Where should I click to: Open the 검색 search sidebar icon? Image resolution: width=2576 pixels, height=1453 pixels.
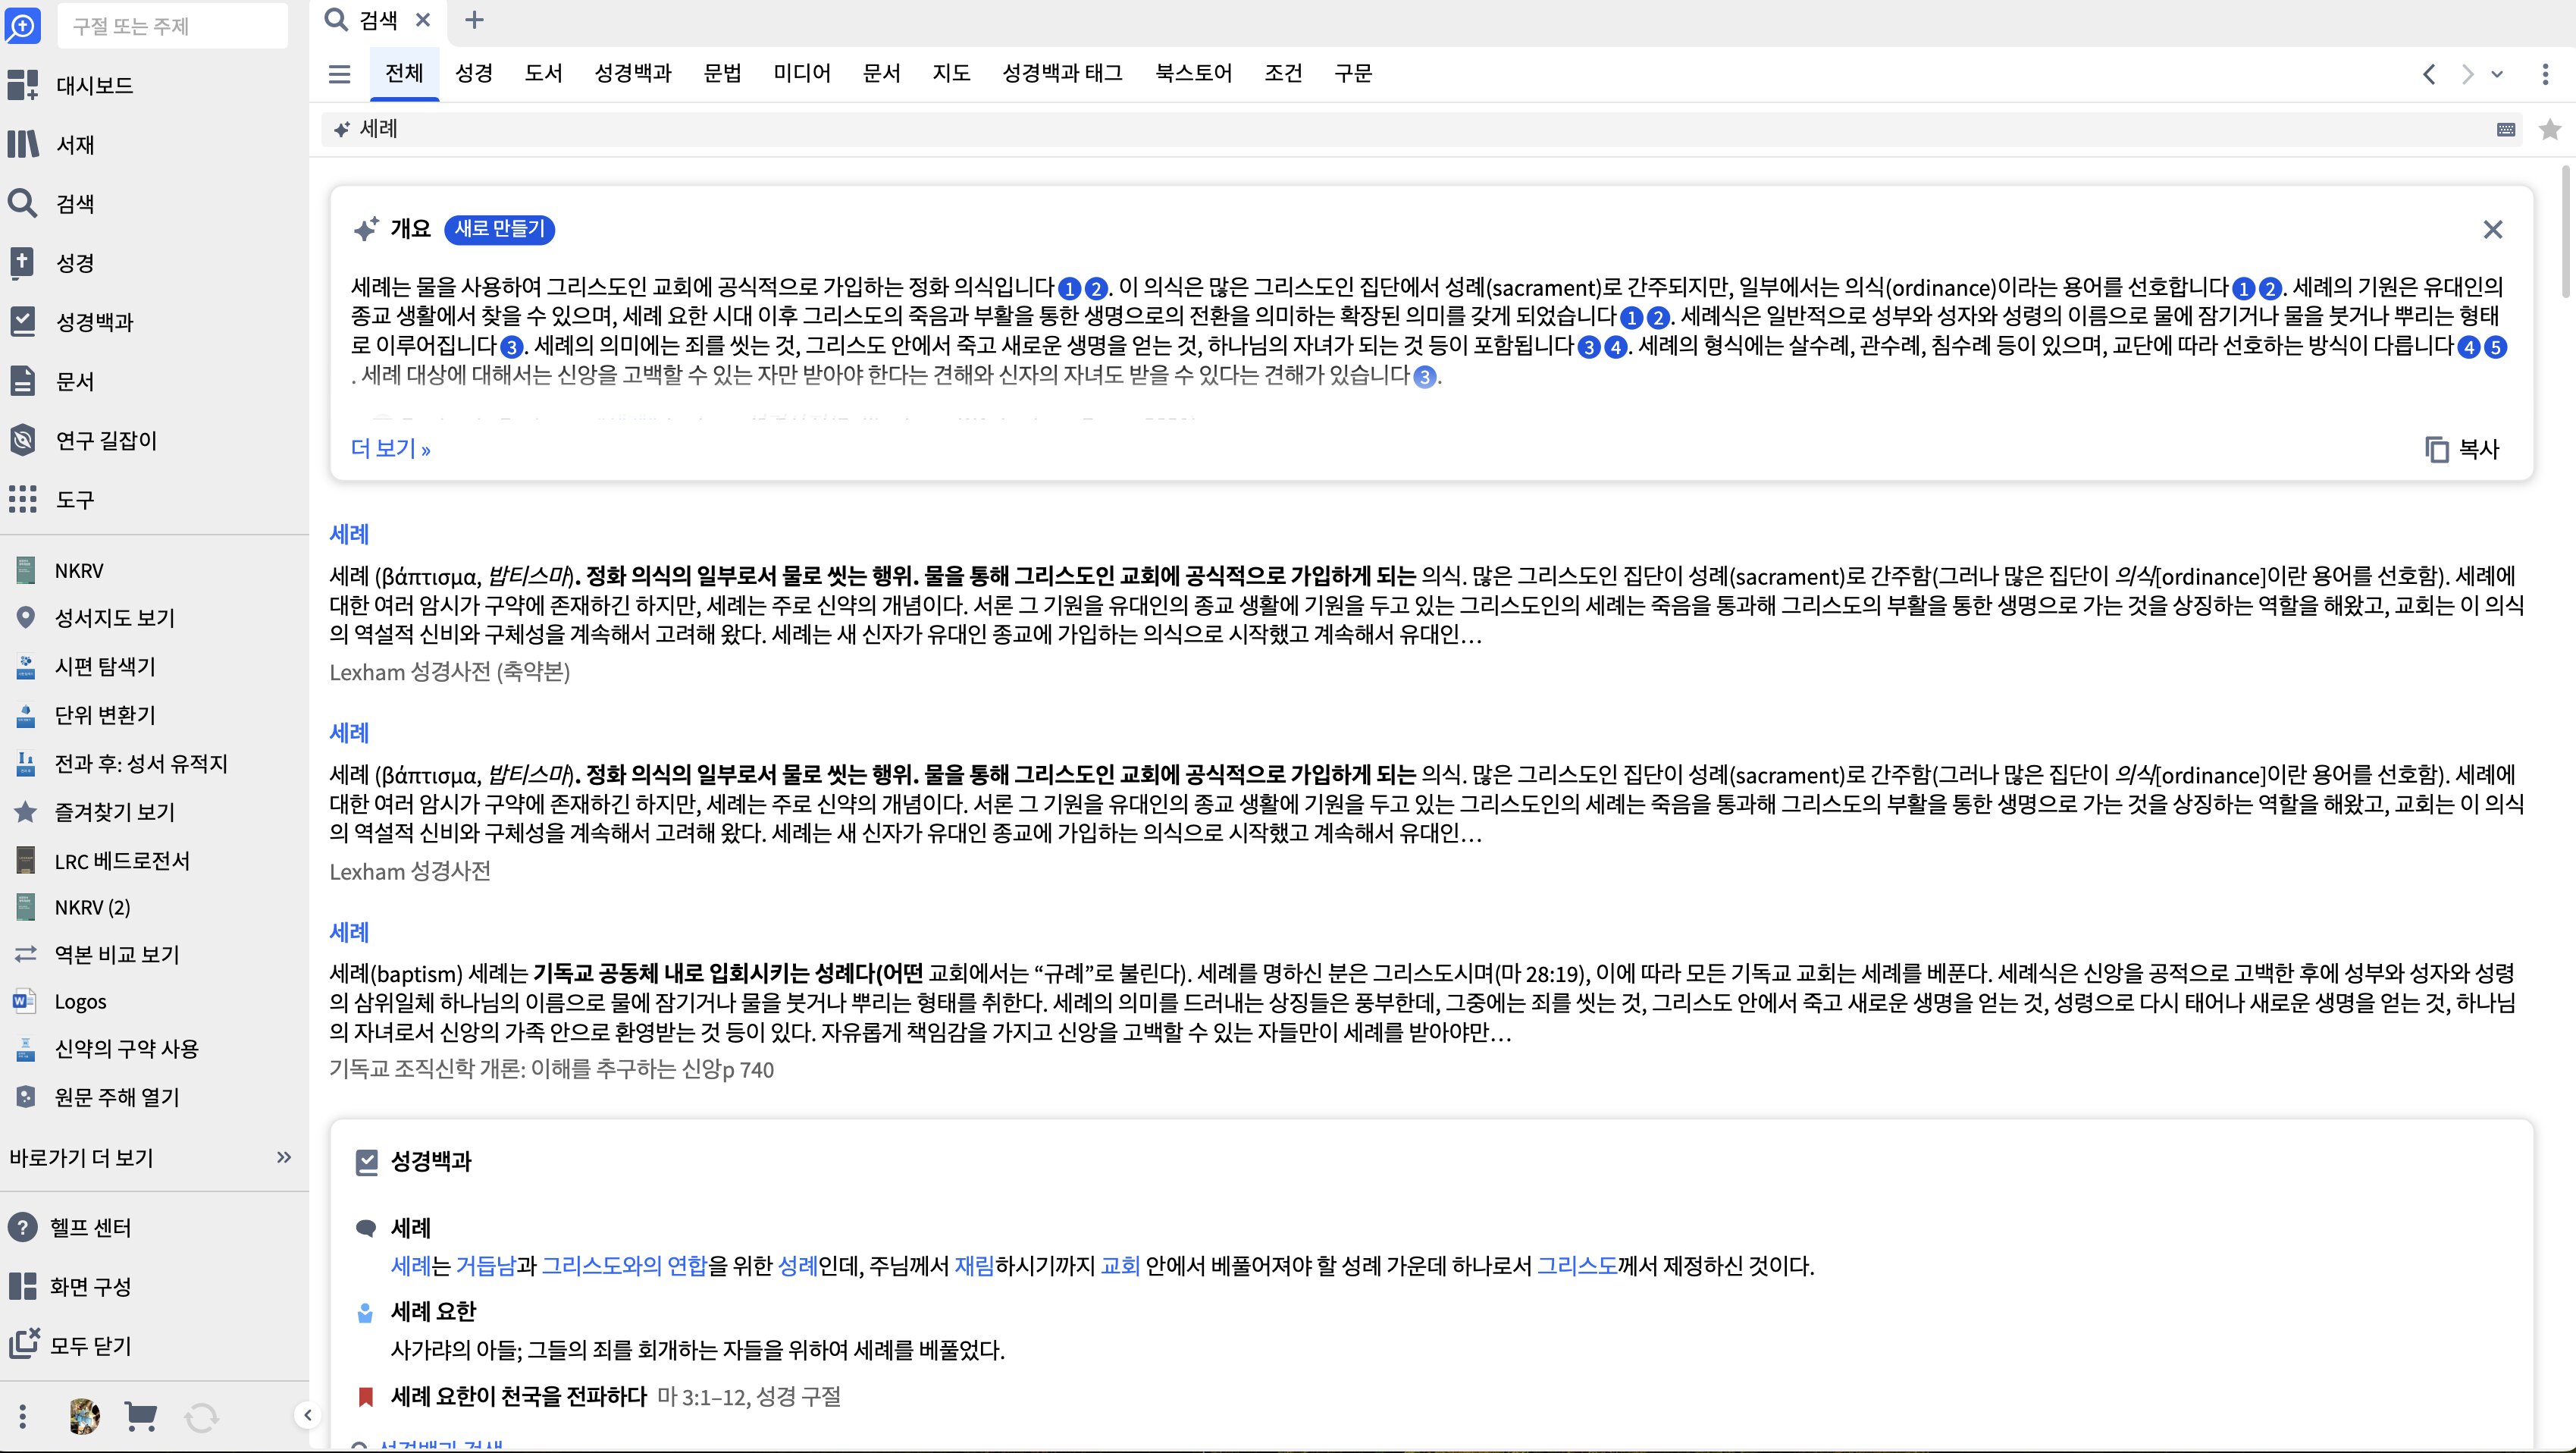pos(22,203)
